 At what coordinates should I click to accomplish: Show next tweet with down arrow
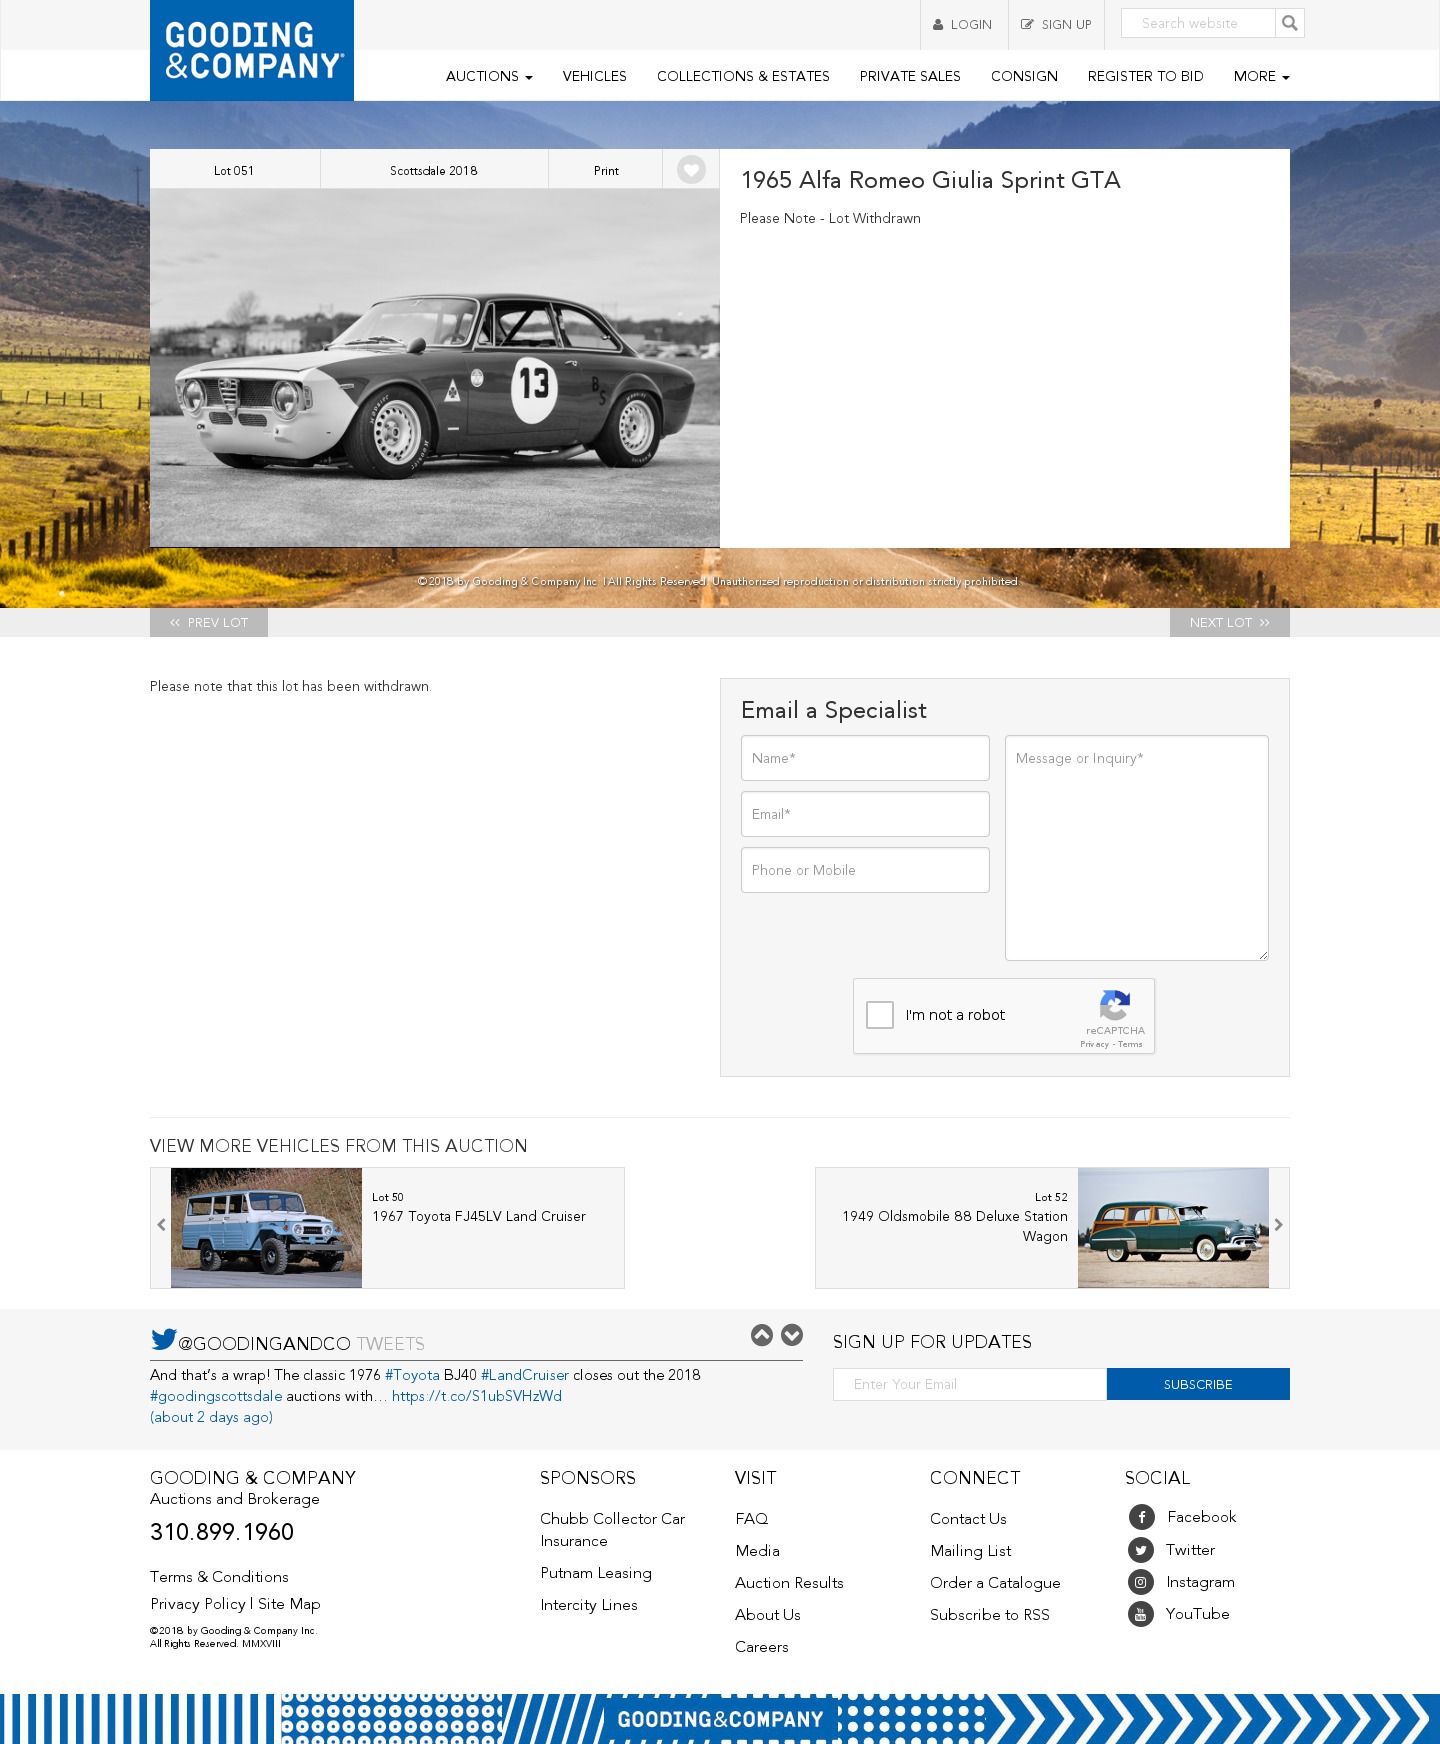point(792,1335)
